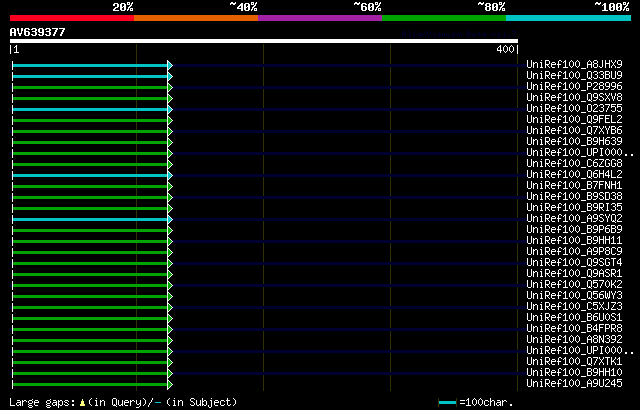Select the UniRef100_B6U0S1 label
The image size is (640, 410).
point(574,318)
